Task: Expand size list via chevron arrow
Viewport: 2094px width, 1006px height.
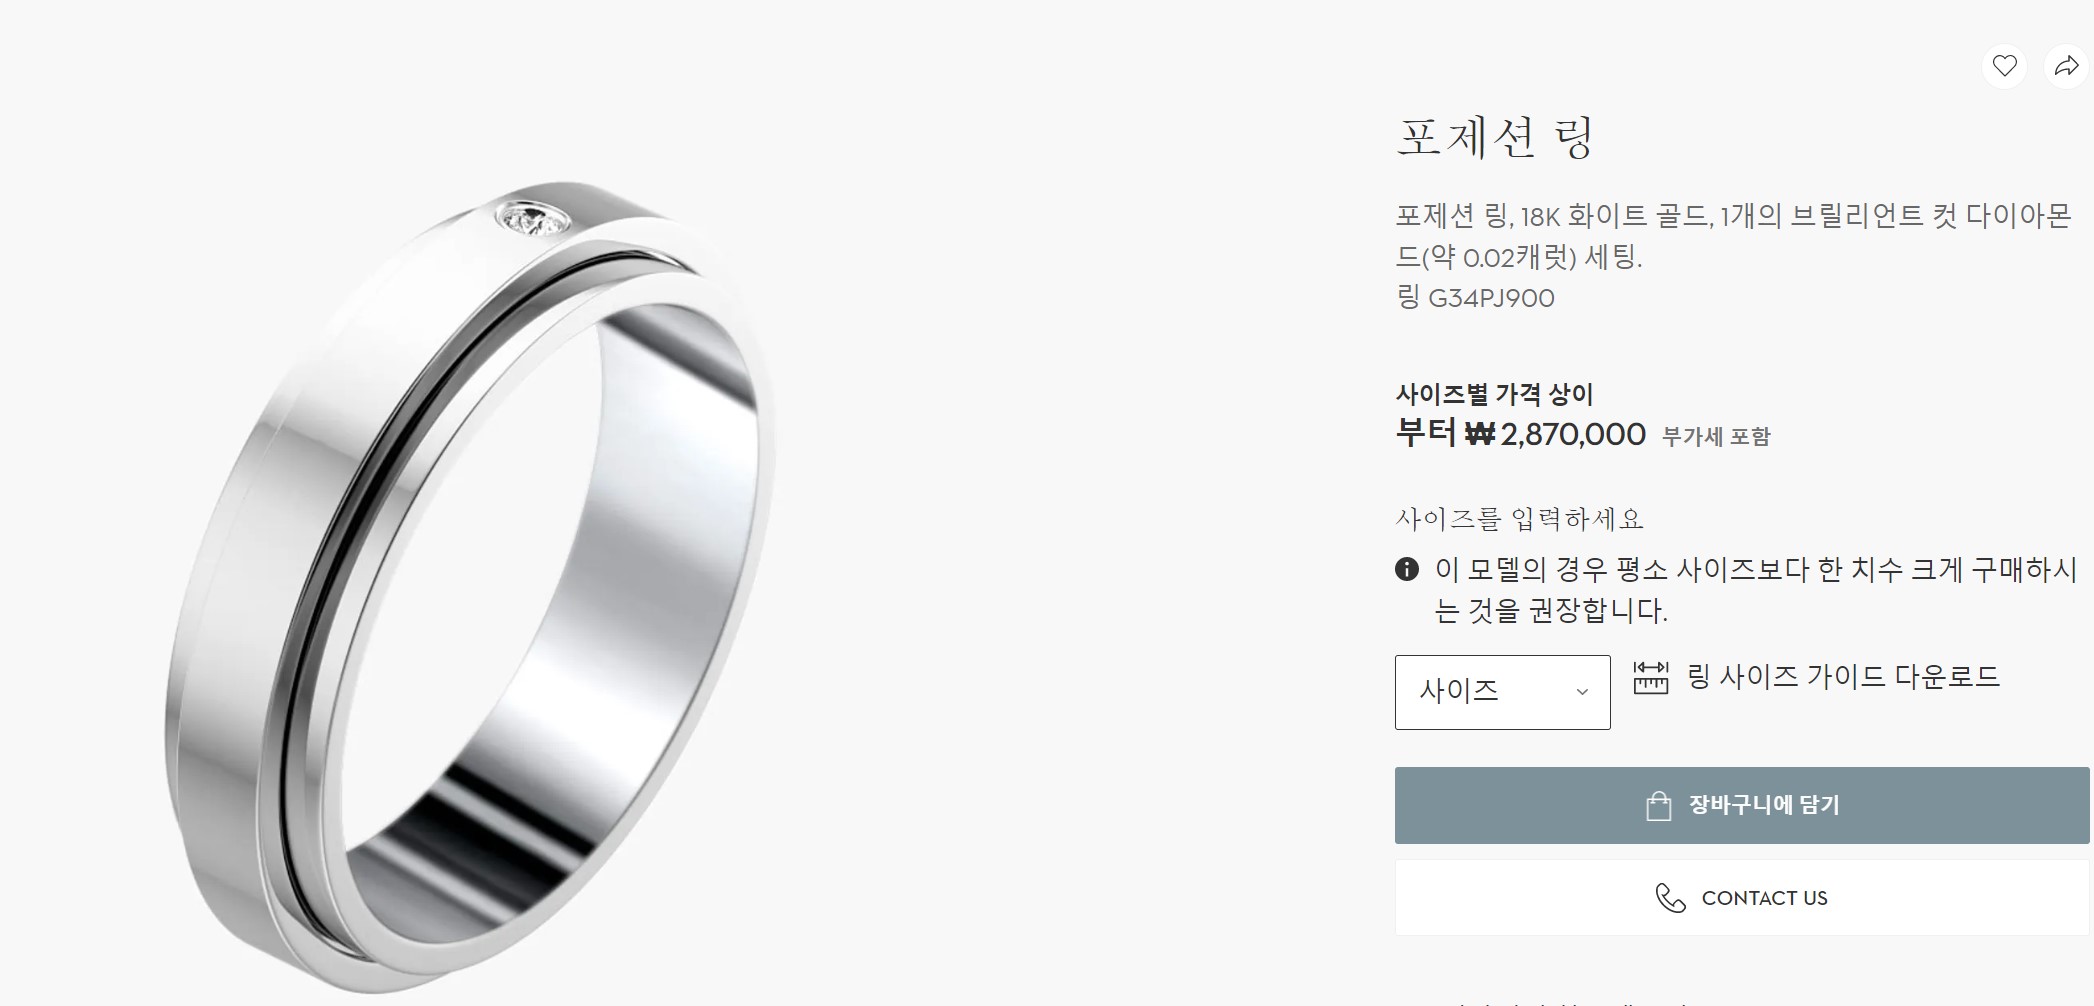Action: point(1582,692)
